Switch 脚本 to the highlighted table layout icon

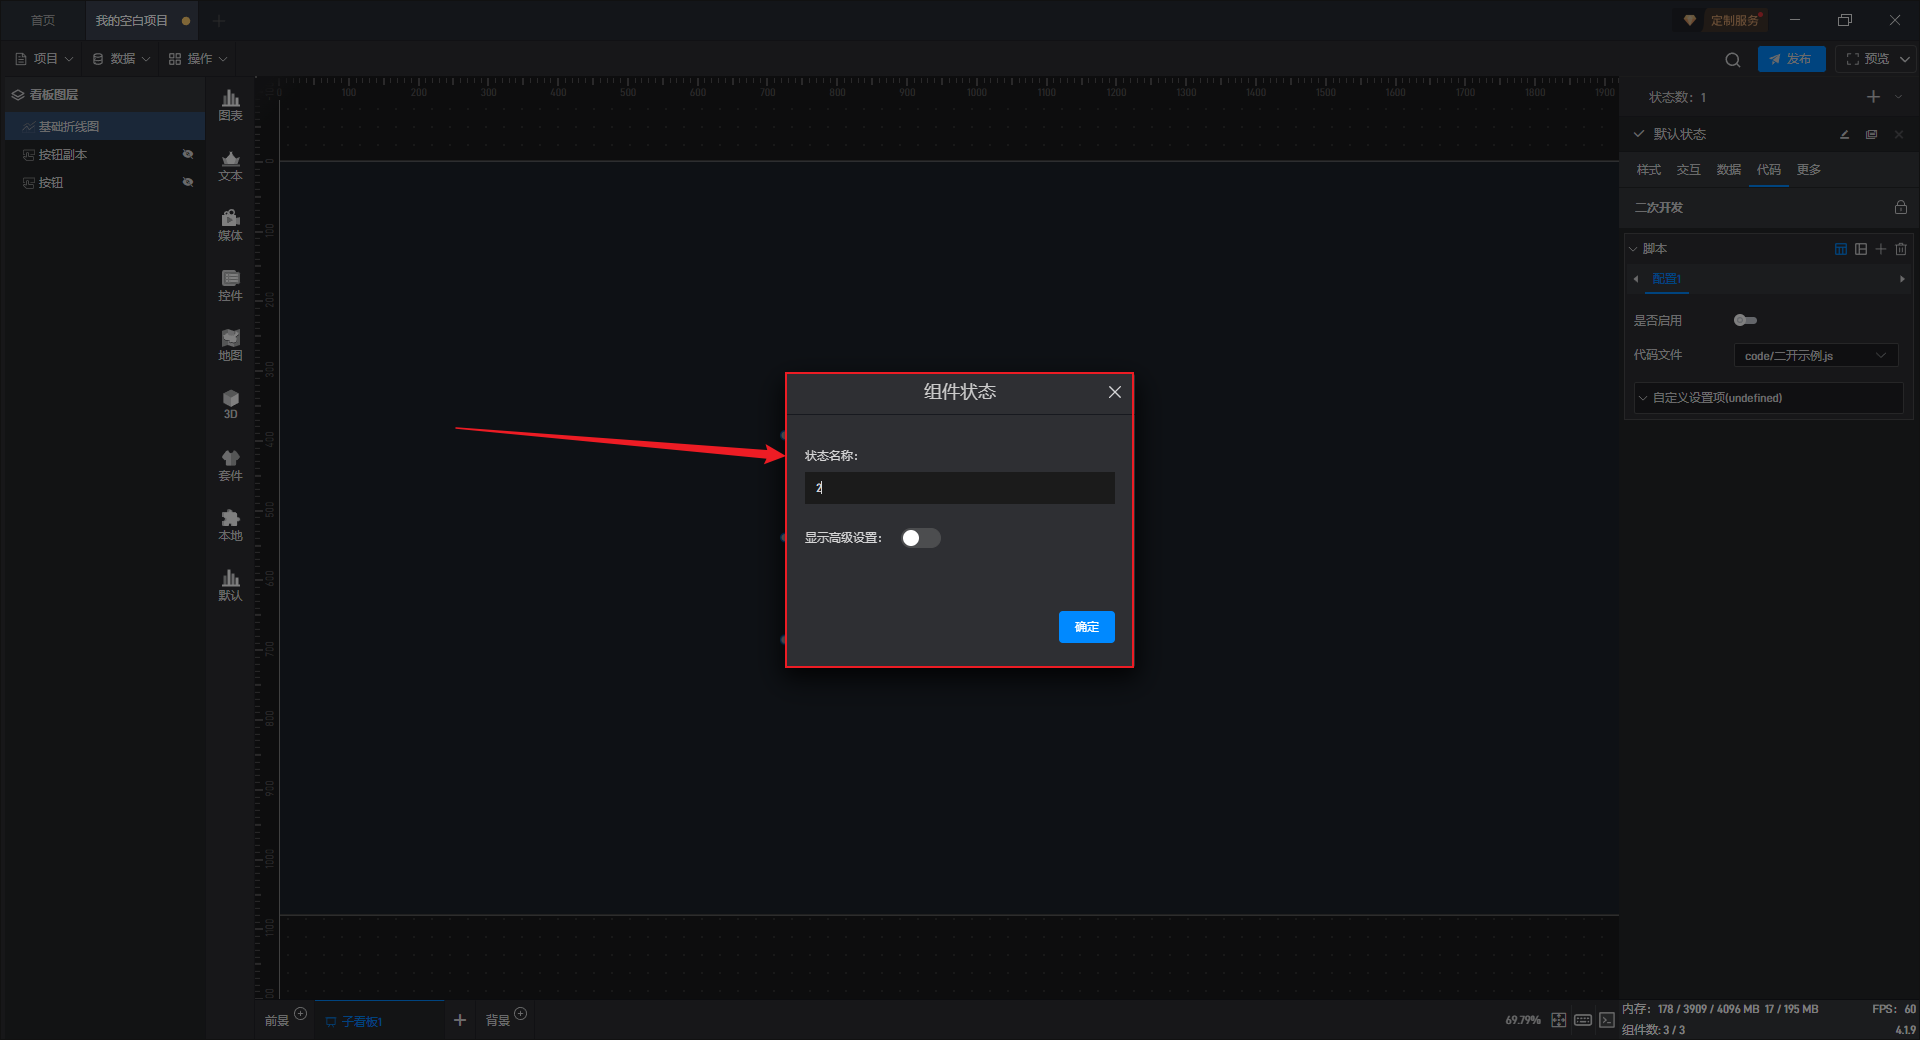coord(1840,249)
